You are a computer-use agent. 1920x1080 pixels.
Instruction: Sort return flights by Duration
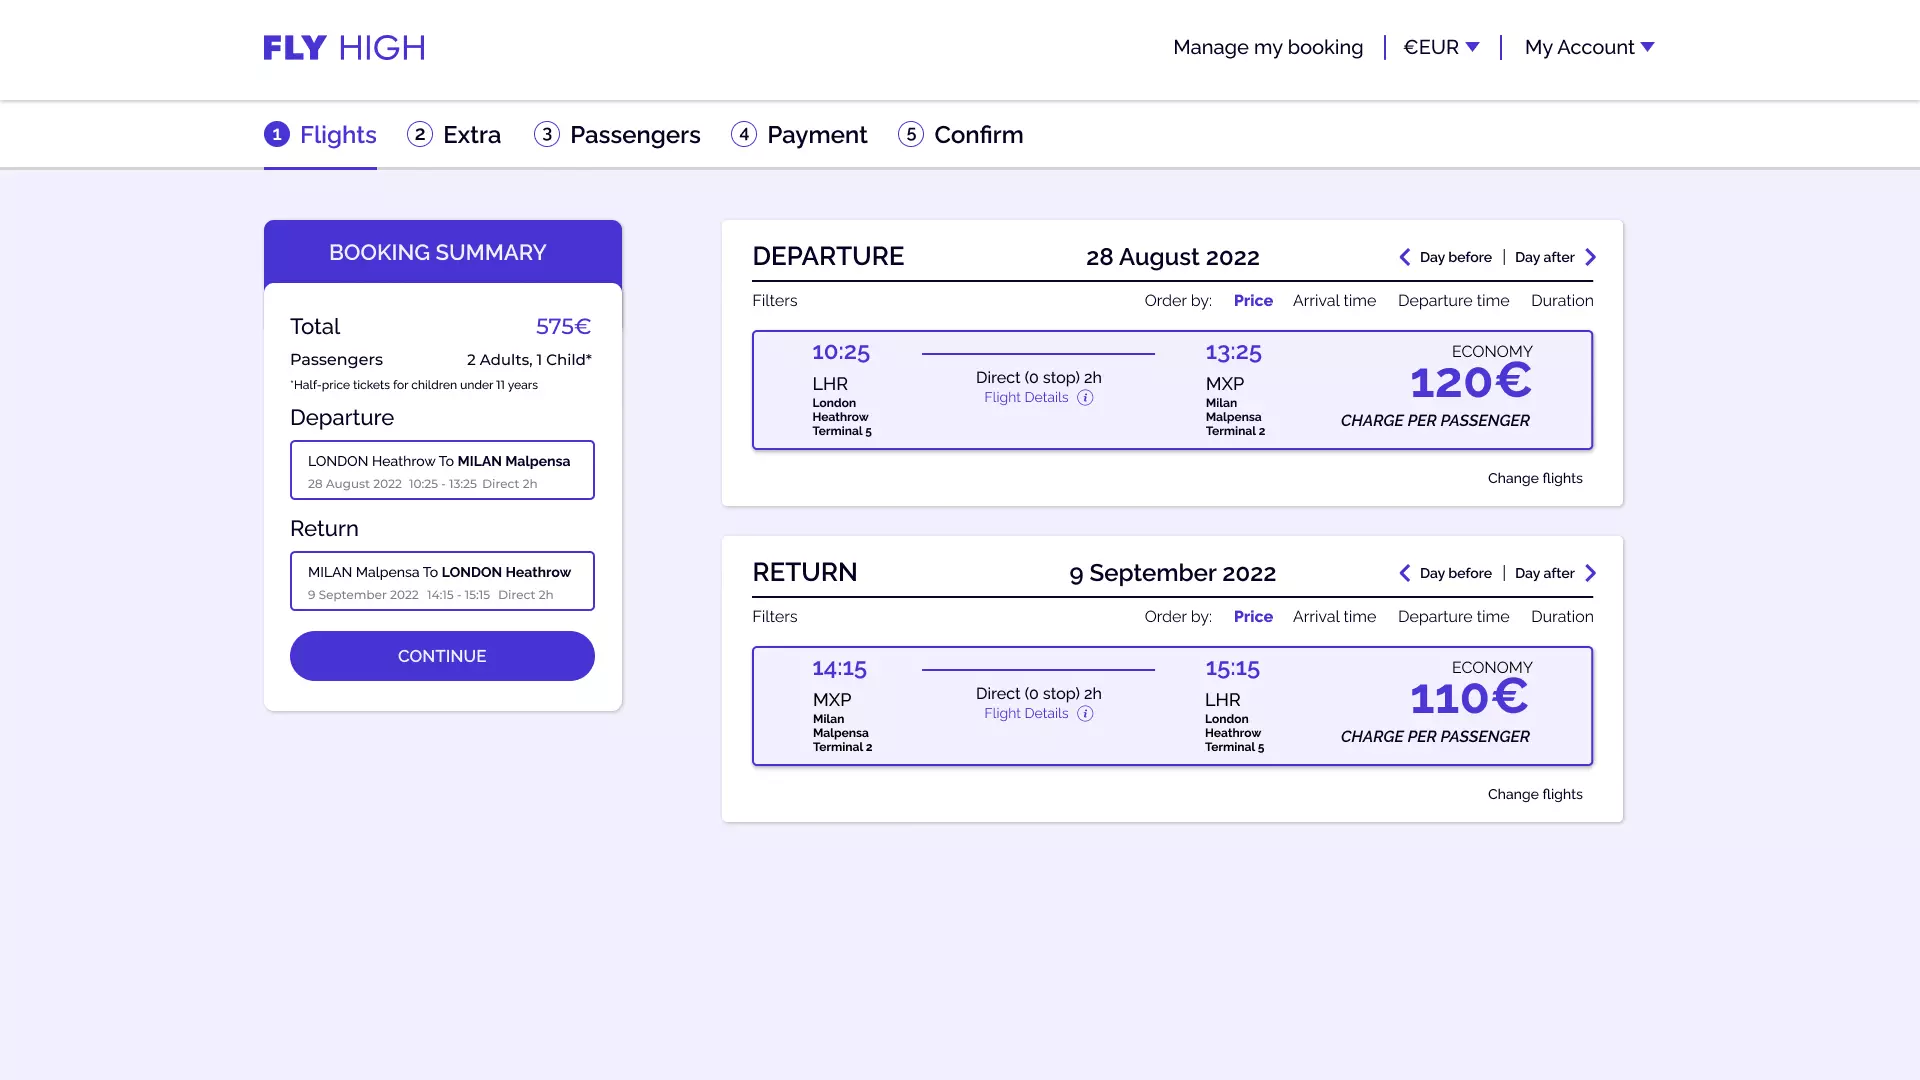click(x=1561, y=617)
